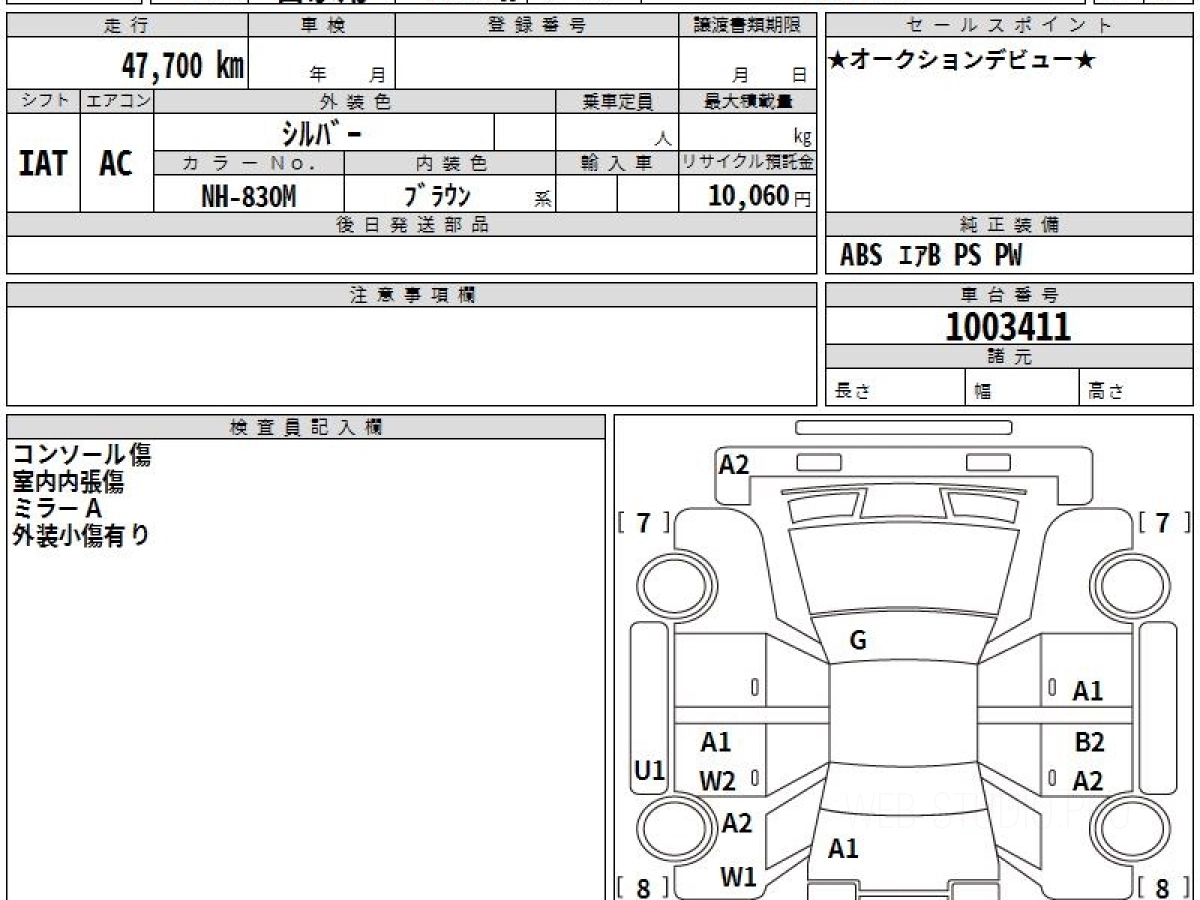Select the W2 mark on the car diagram
1200x900 pixels.
(717, 782)
